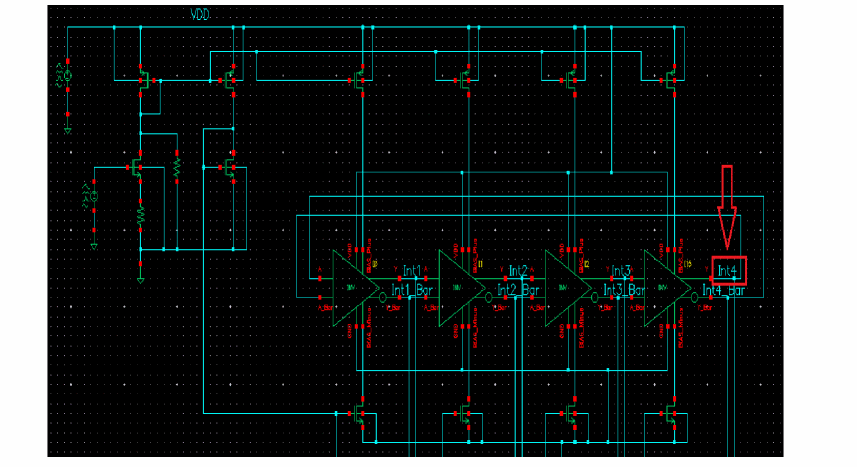Select the PMOS current source above the Int2 inverter
The image size is (857, 467).
[x=465, y=80]
